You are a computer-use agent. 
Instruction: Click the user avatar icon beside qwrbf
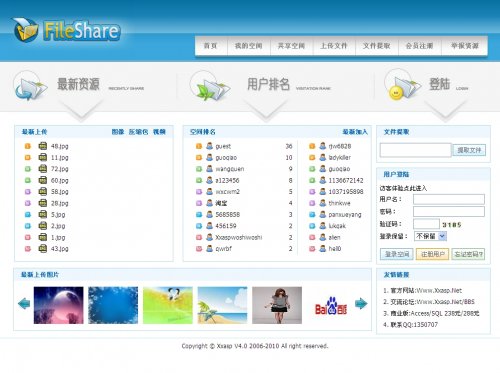coord(209,248)
